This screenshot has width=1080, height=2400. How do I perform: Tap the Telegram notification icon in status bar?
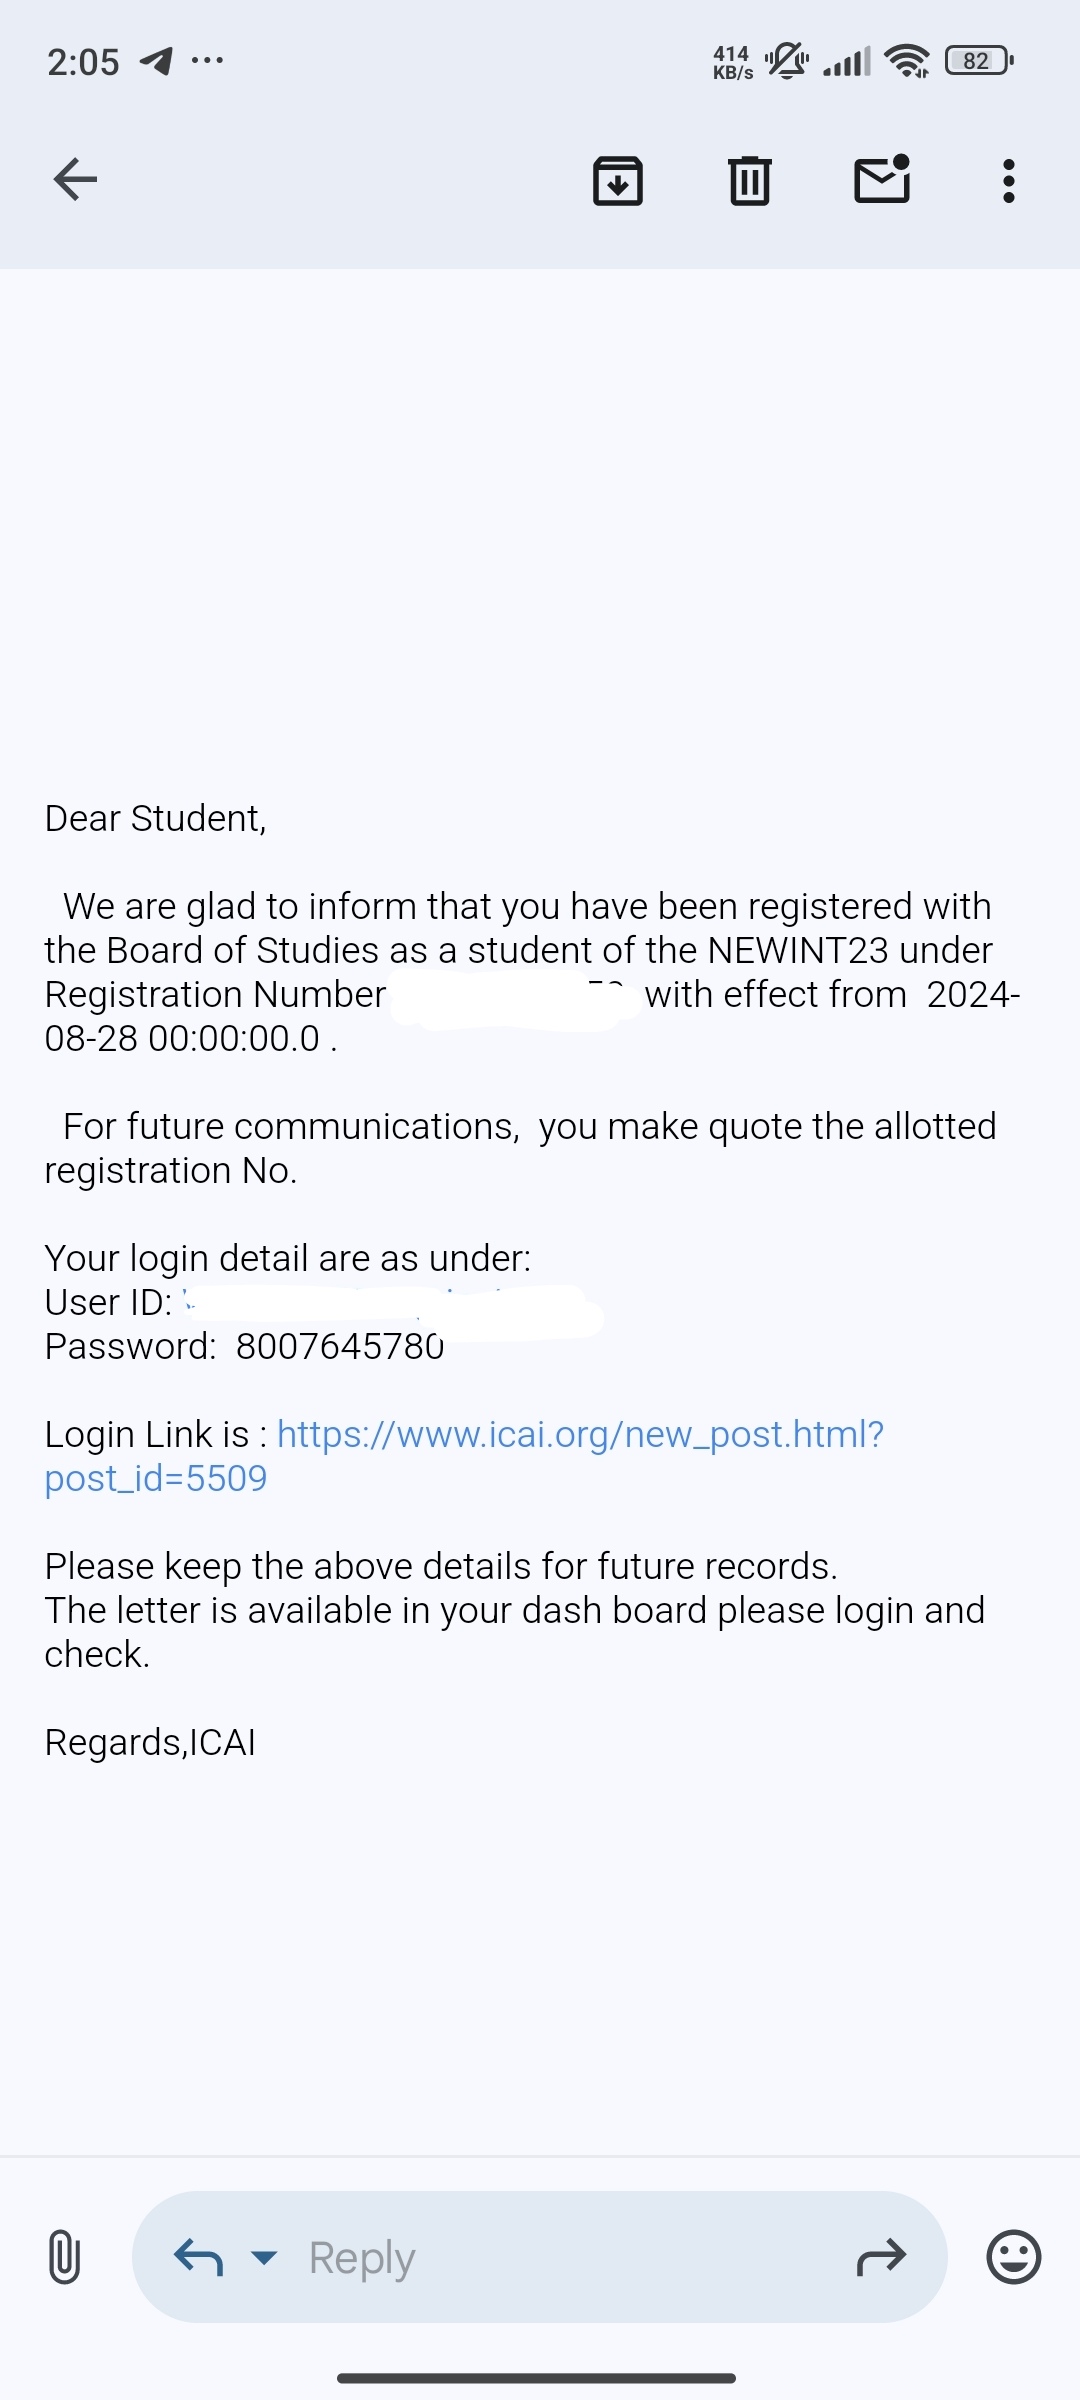coord(156,61)
